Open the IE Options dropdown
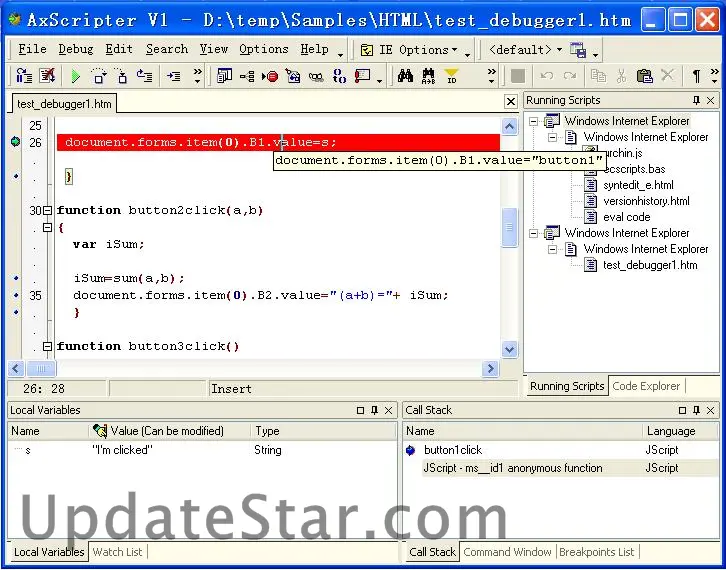The width and height of the screenshot is (726, 570). pos(409,50)
